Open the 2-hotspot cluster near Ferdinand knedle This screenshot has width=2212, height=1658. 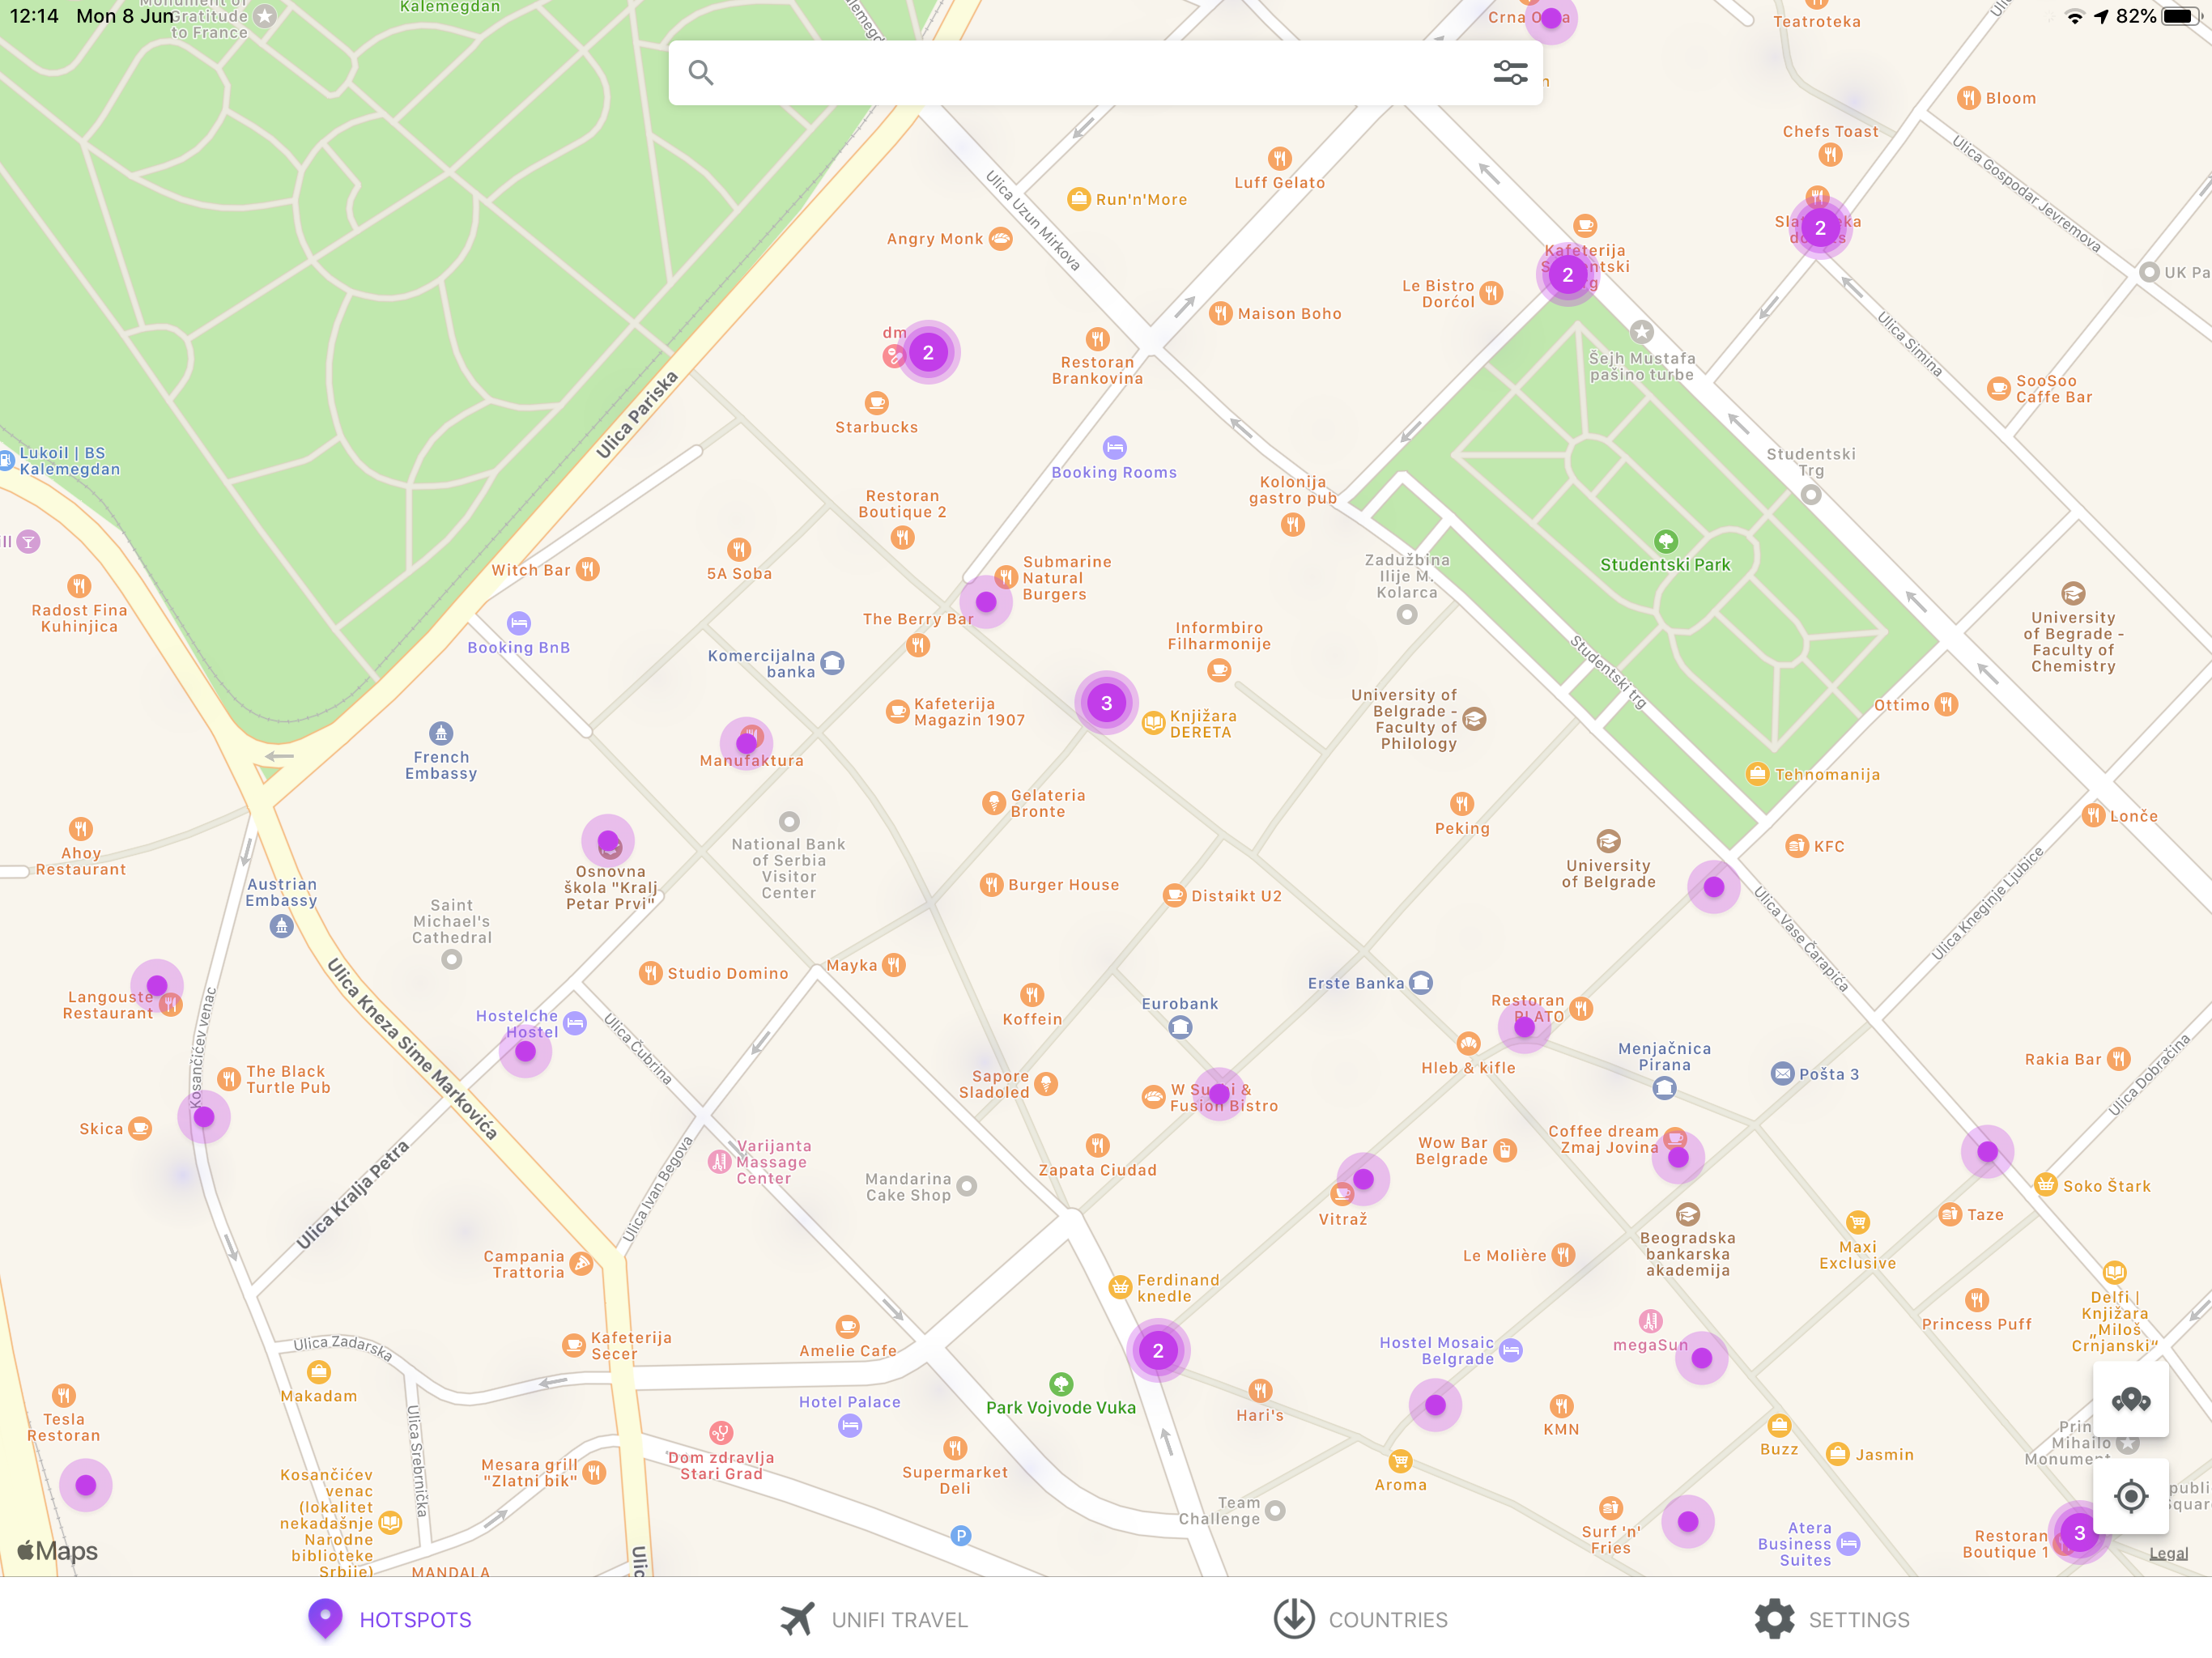(1158, 1351)
